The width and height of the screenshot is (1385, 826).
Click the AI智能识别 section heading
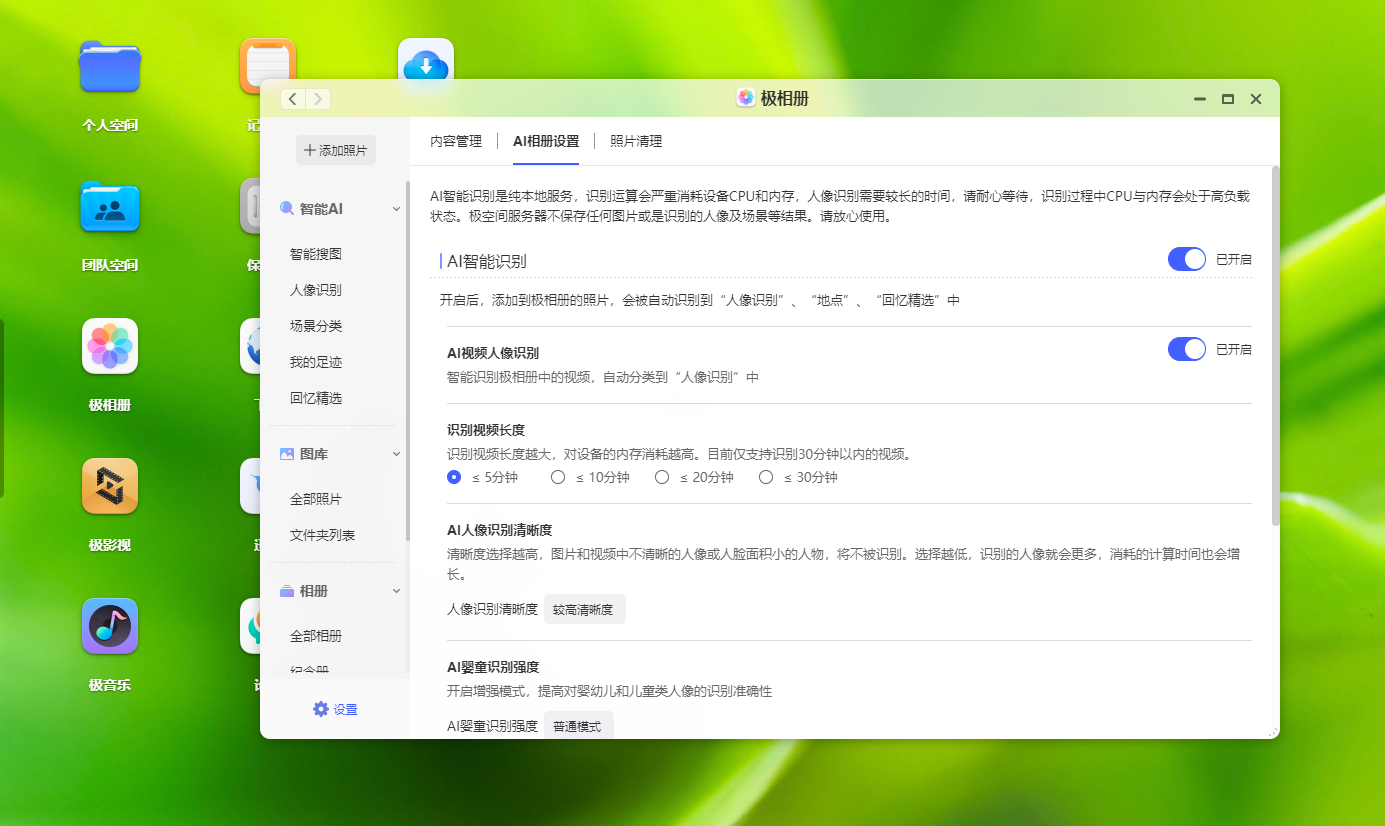coord(487,261)
